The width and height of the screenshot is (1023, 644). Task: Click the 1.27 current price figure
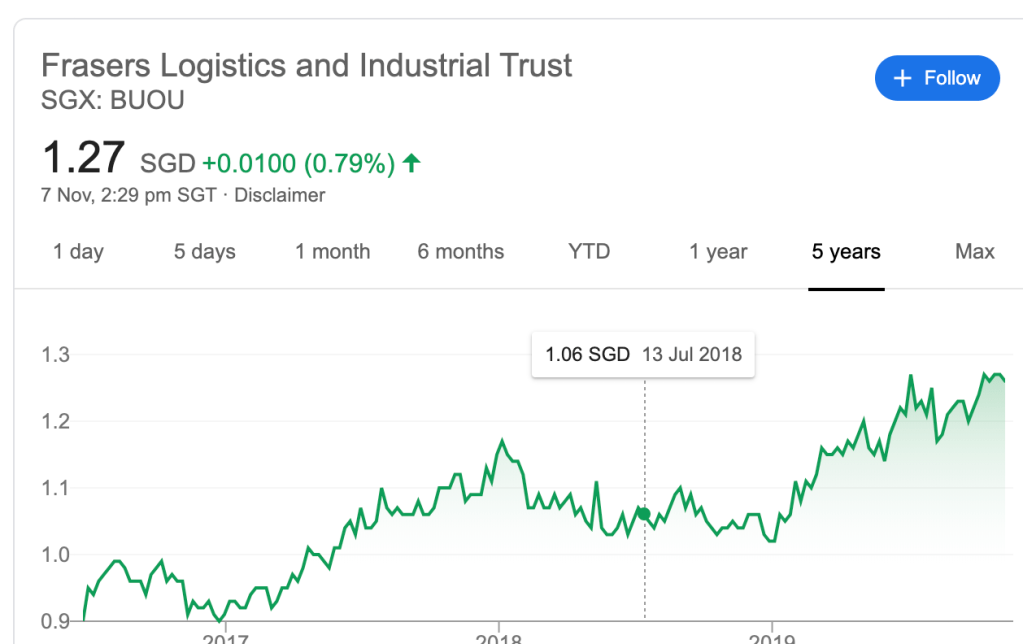point(83,159)
